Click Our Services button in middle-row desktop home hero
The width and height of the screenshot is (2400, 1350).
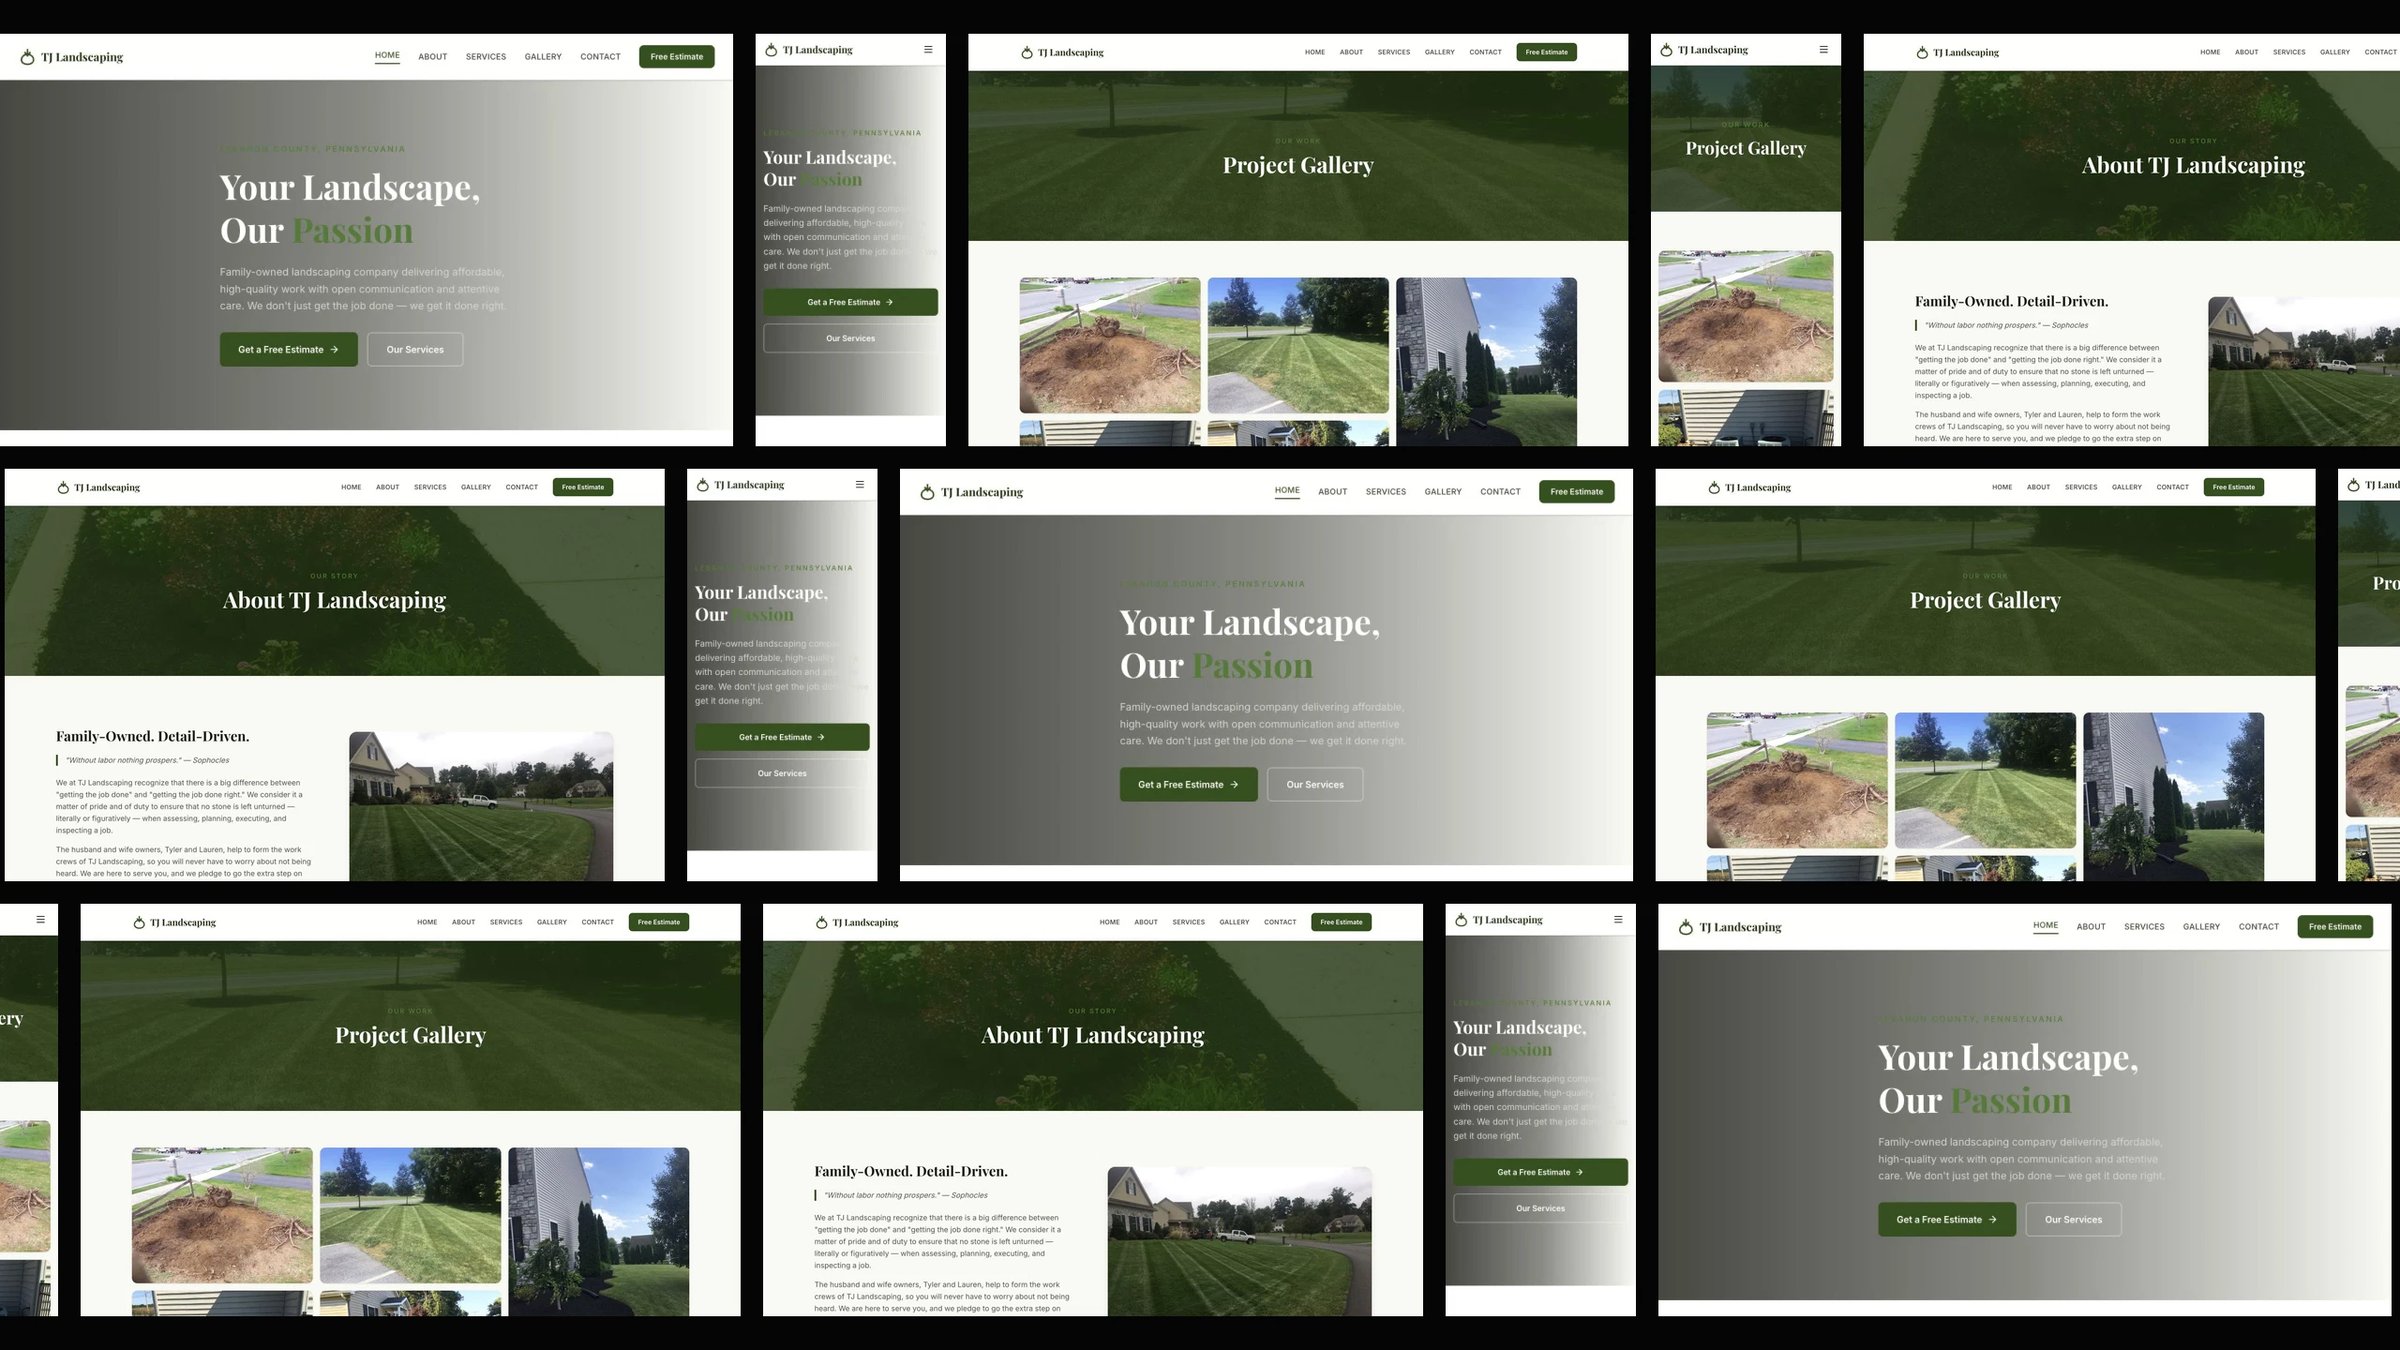pyautogui.click(x=1315, y=785)
